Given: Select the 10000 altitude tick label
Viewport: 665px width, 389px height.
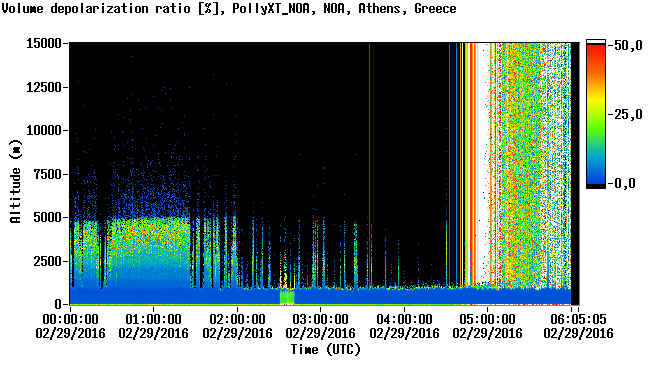Looking at the screenshot, I should pyautogui.click(x=44, y=130).
